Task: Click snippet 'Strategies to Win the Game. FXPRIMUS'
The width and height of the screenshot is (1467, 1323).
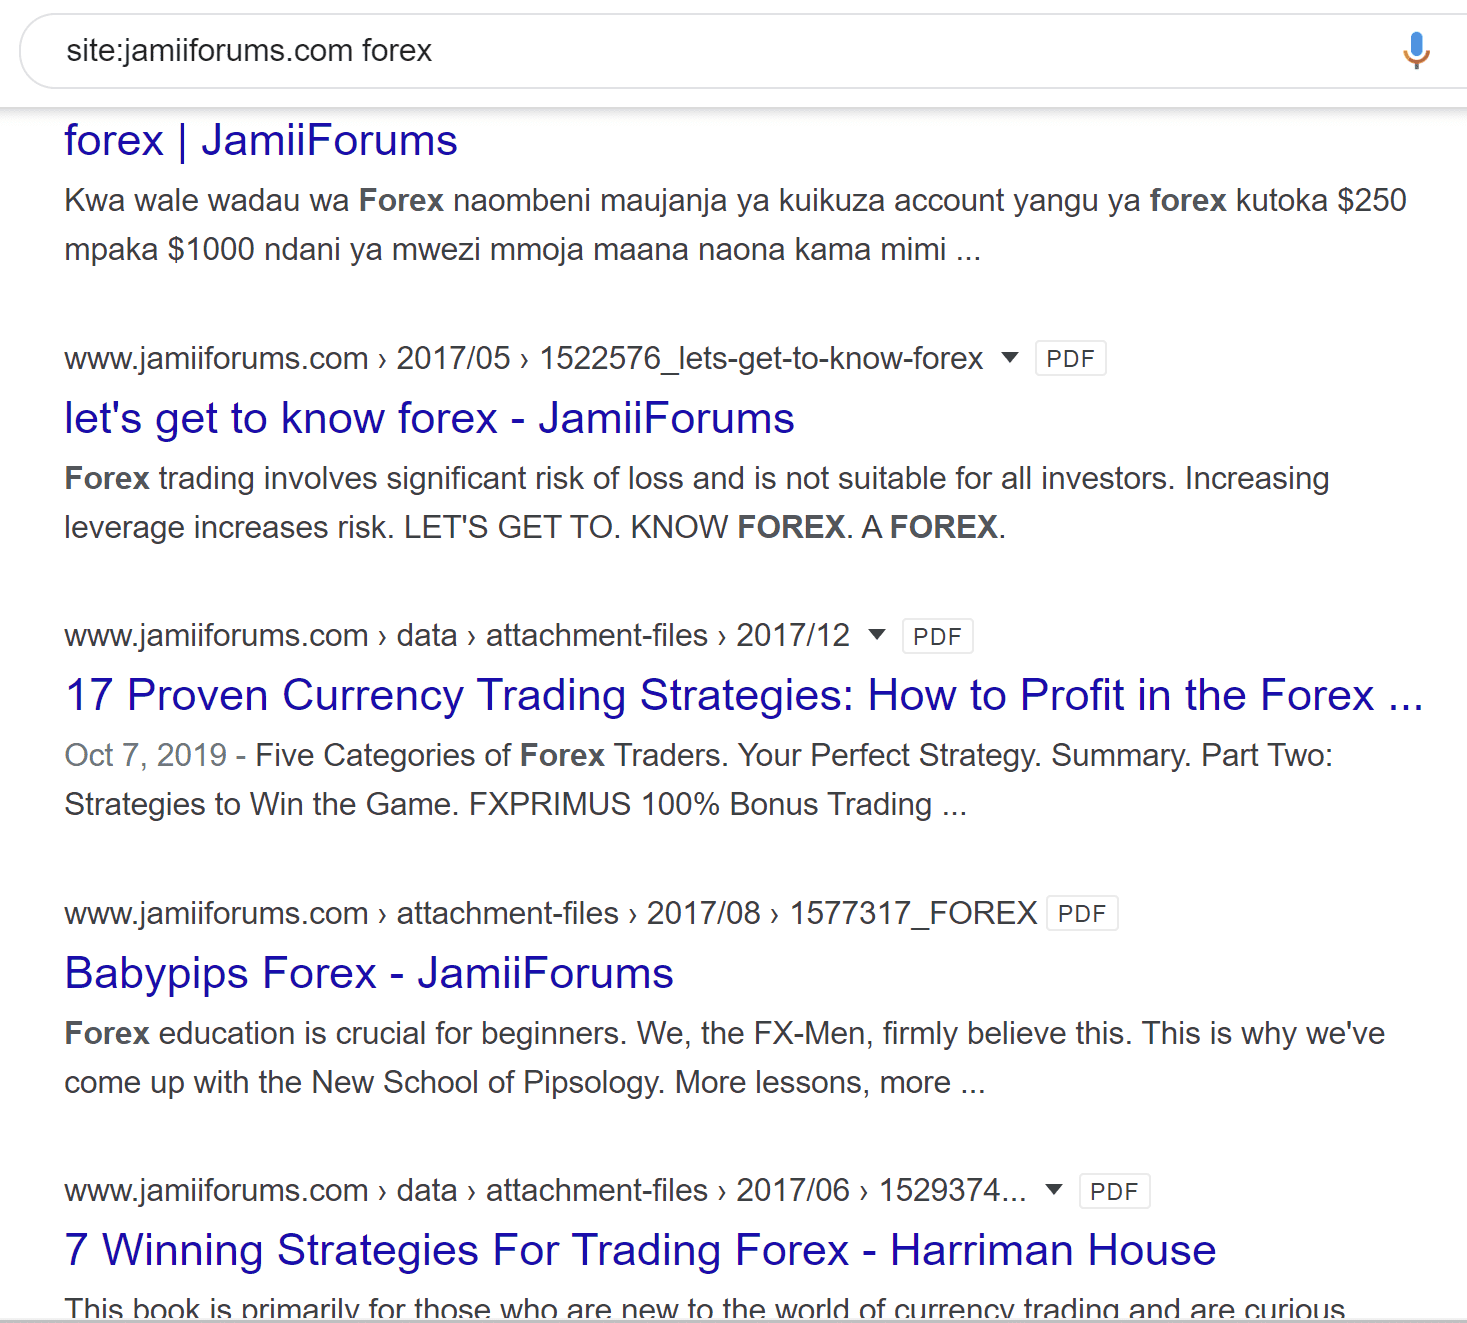Action: (x=516, y=804)
